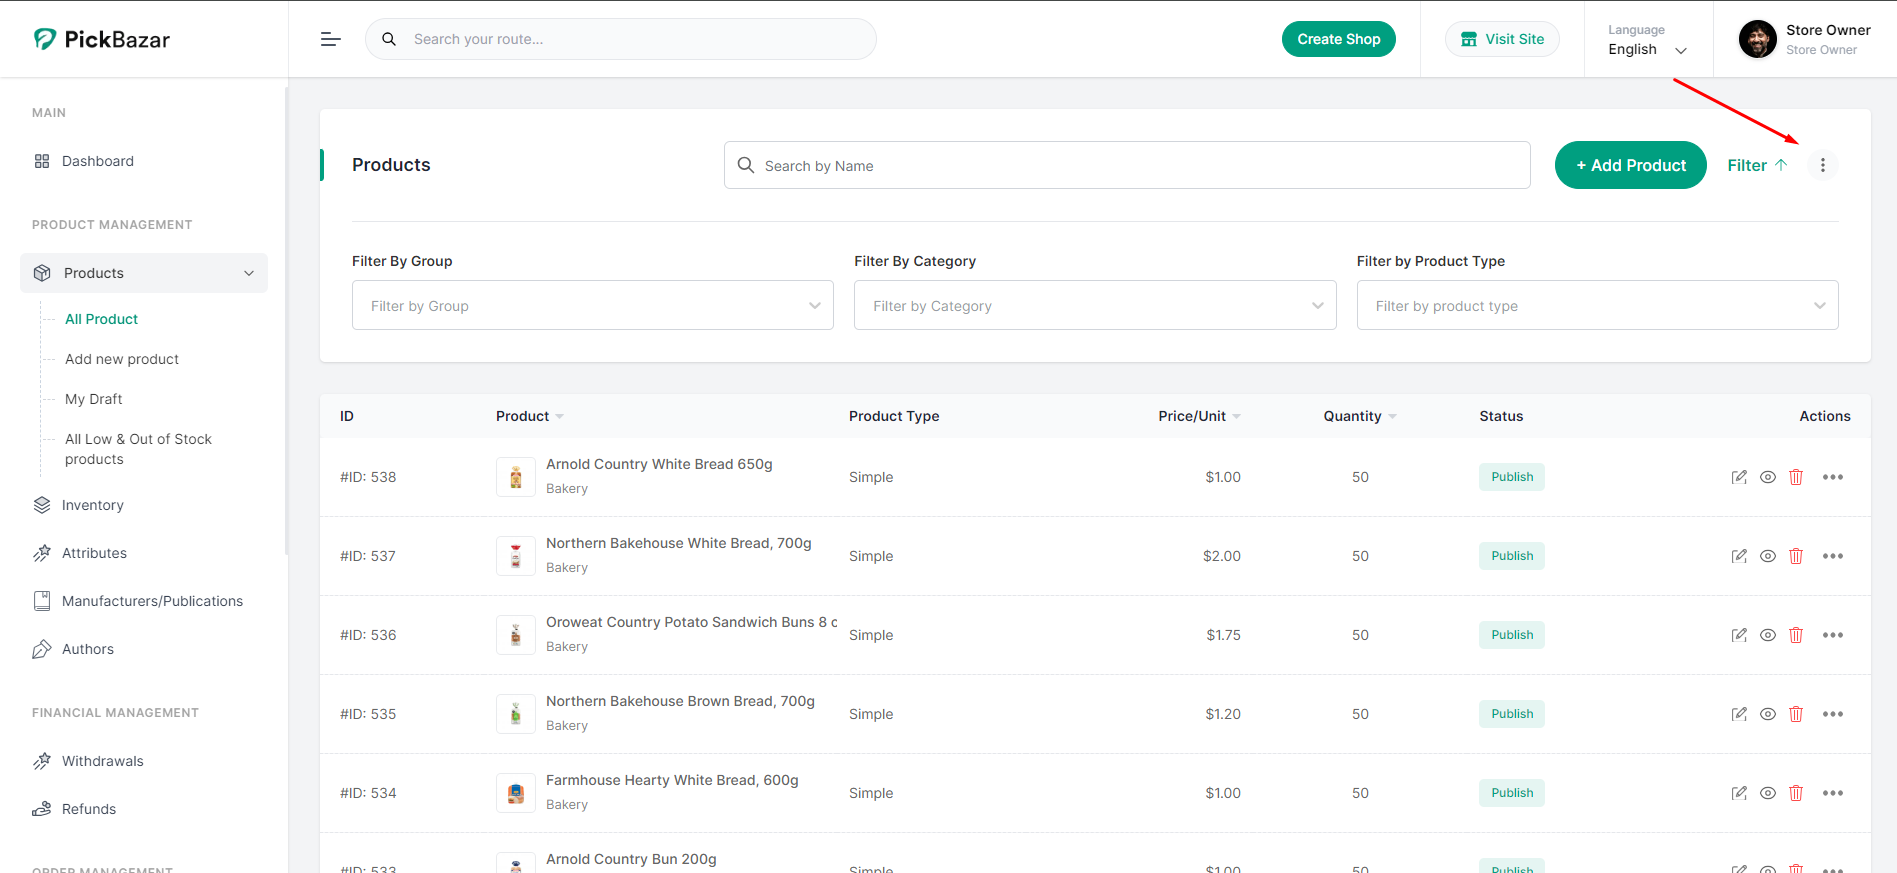Preview product #ID: 536 with eye icon
Image resolution: width=1897 pixels, height=873 pixels.
click(x=1767, y=635)
